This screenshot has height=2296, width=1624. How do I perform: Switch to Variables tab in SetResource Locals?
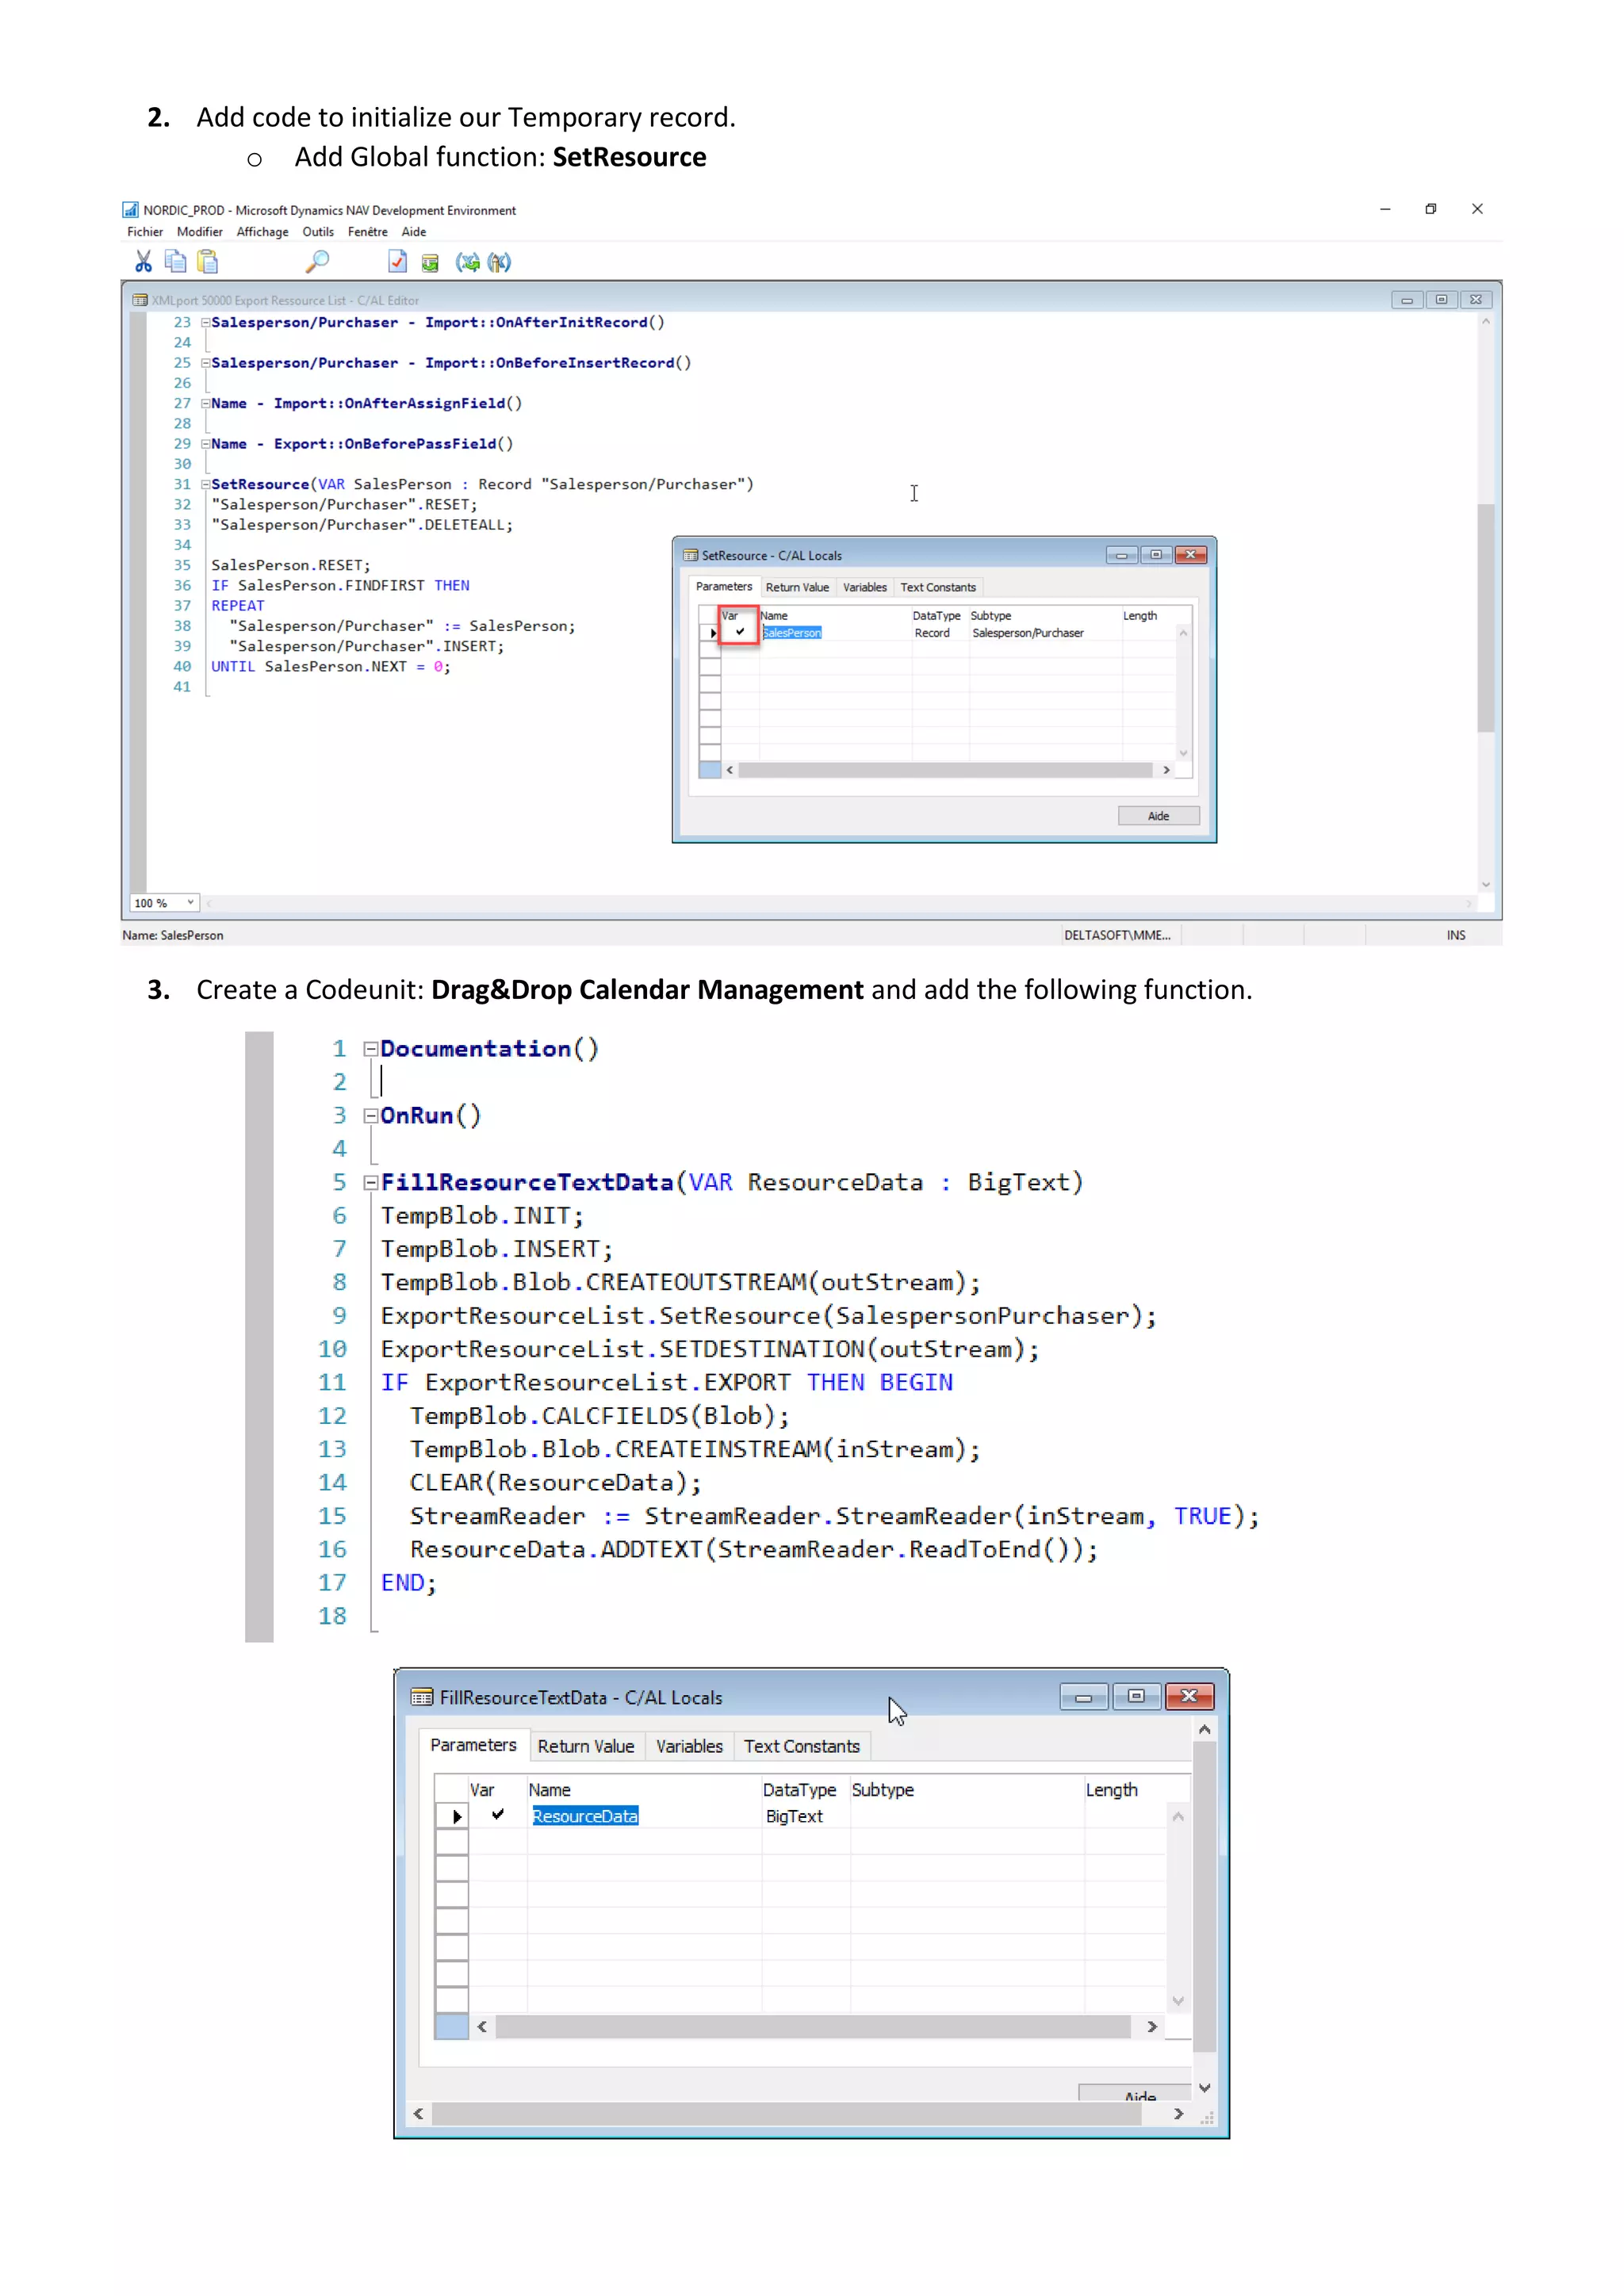(x=864, y=587)
